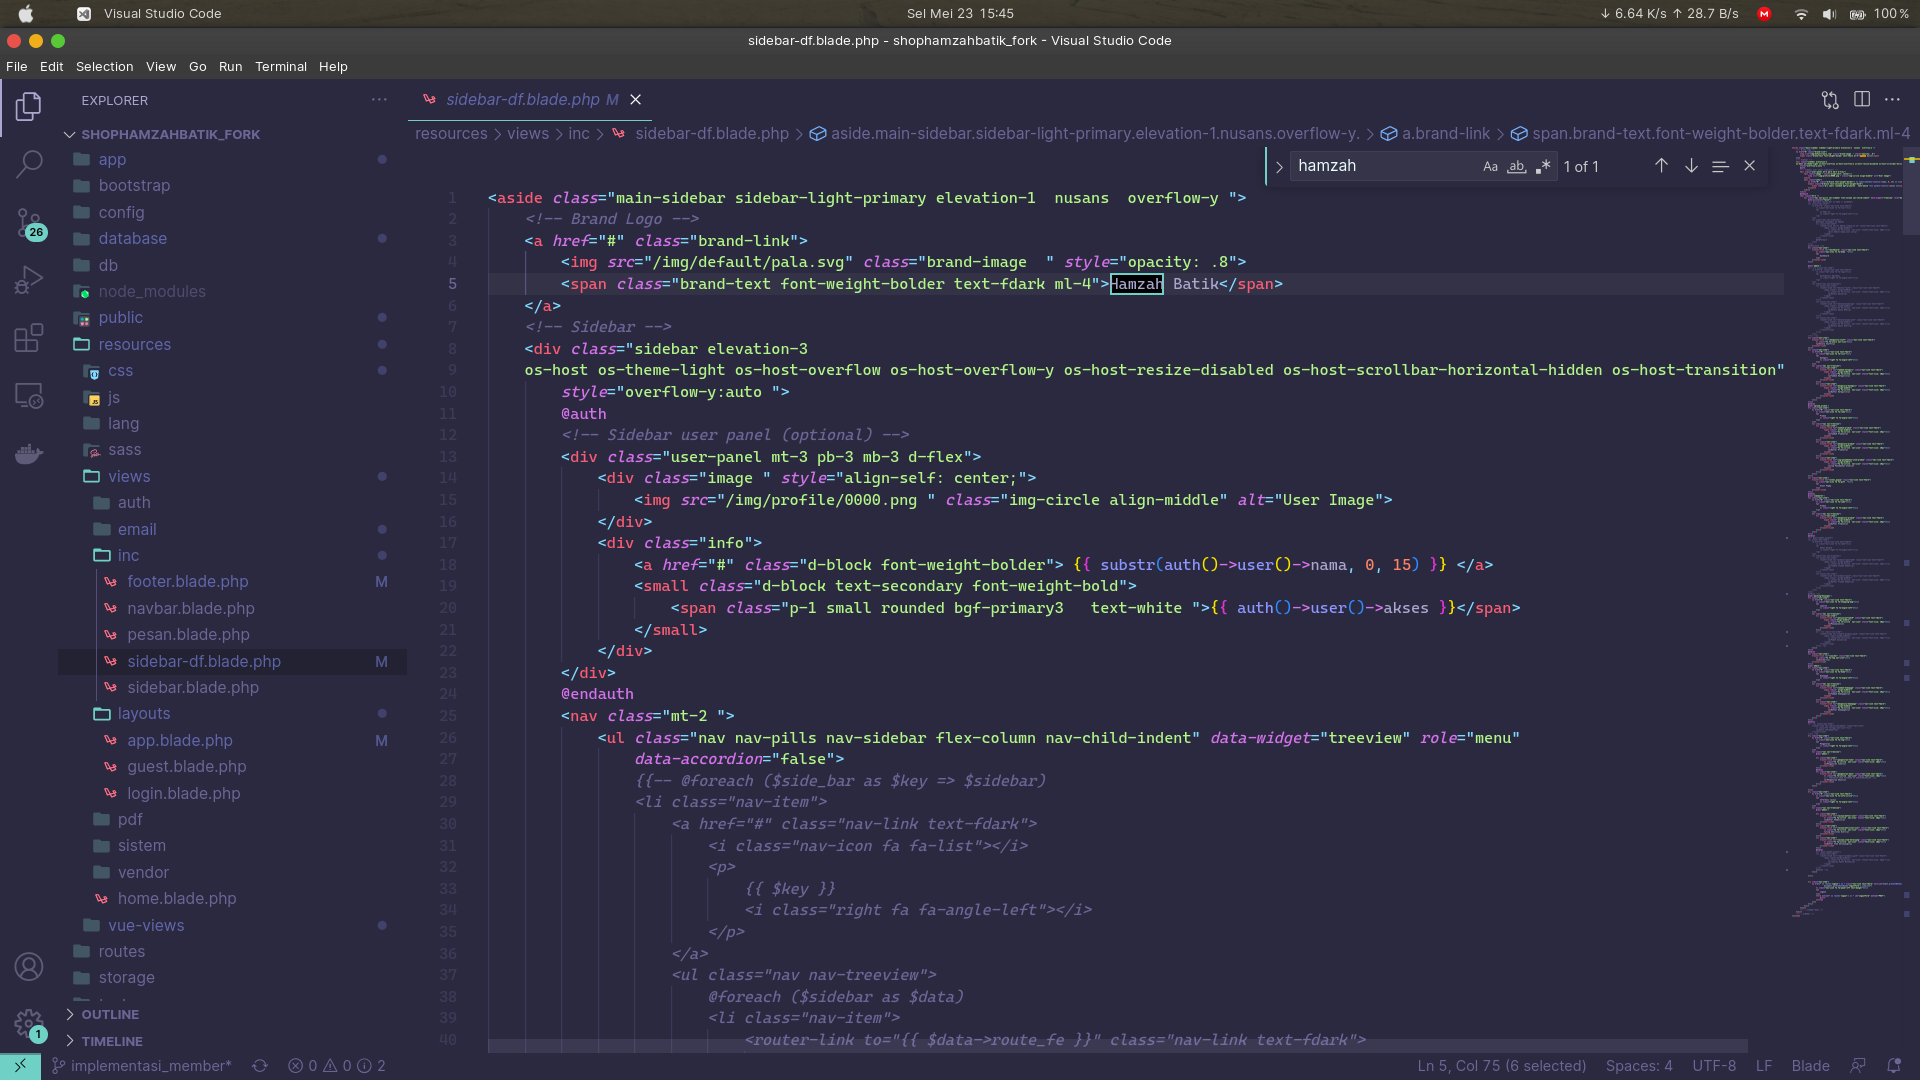The height and width of the screenshot is (1080, 1920).
Task: Open the Terminal menu
Action: (280, 67)
